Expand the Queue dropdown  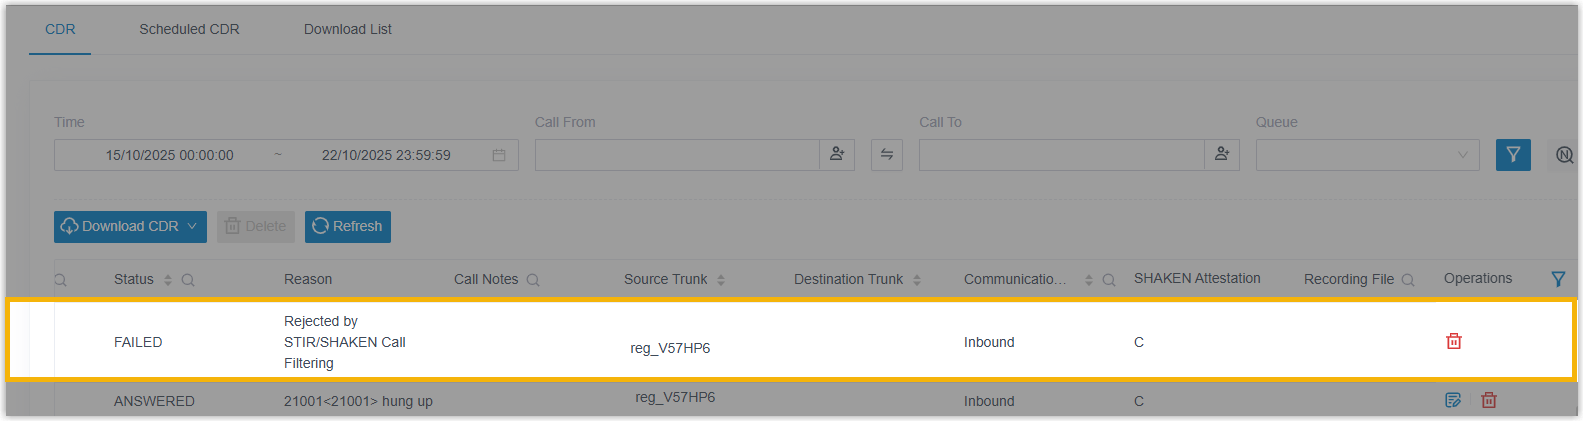(x=1367, y=155)
